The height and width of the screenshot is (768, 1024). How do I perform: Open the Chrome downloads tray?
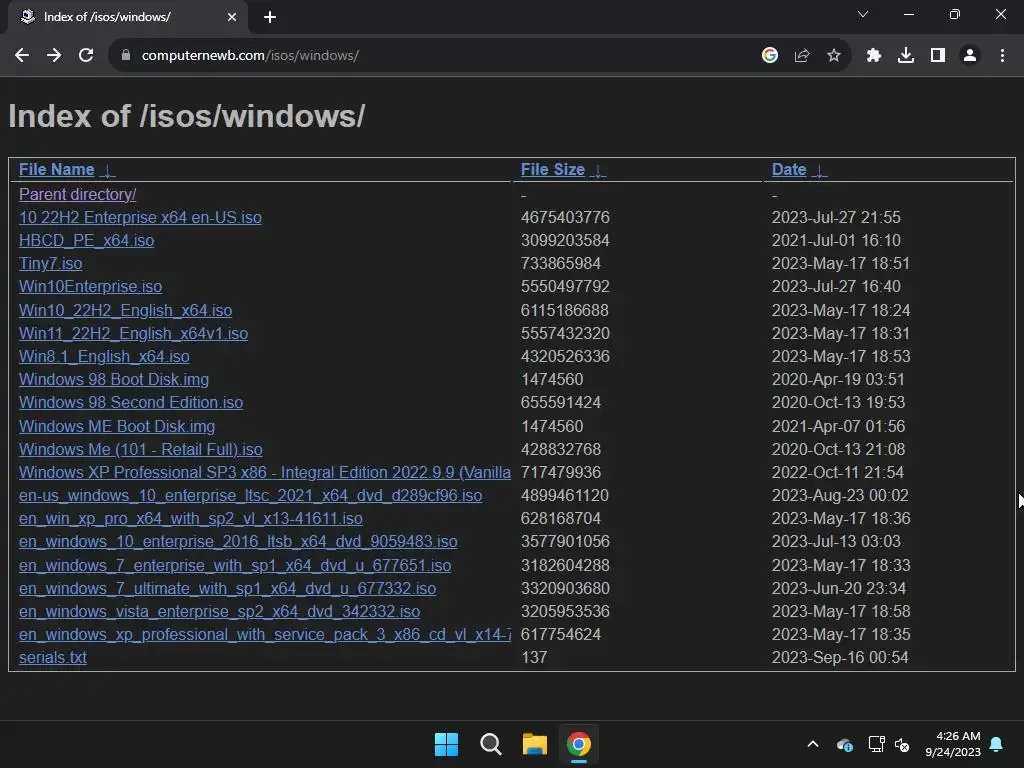point(906,56)
